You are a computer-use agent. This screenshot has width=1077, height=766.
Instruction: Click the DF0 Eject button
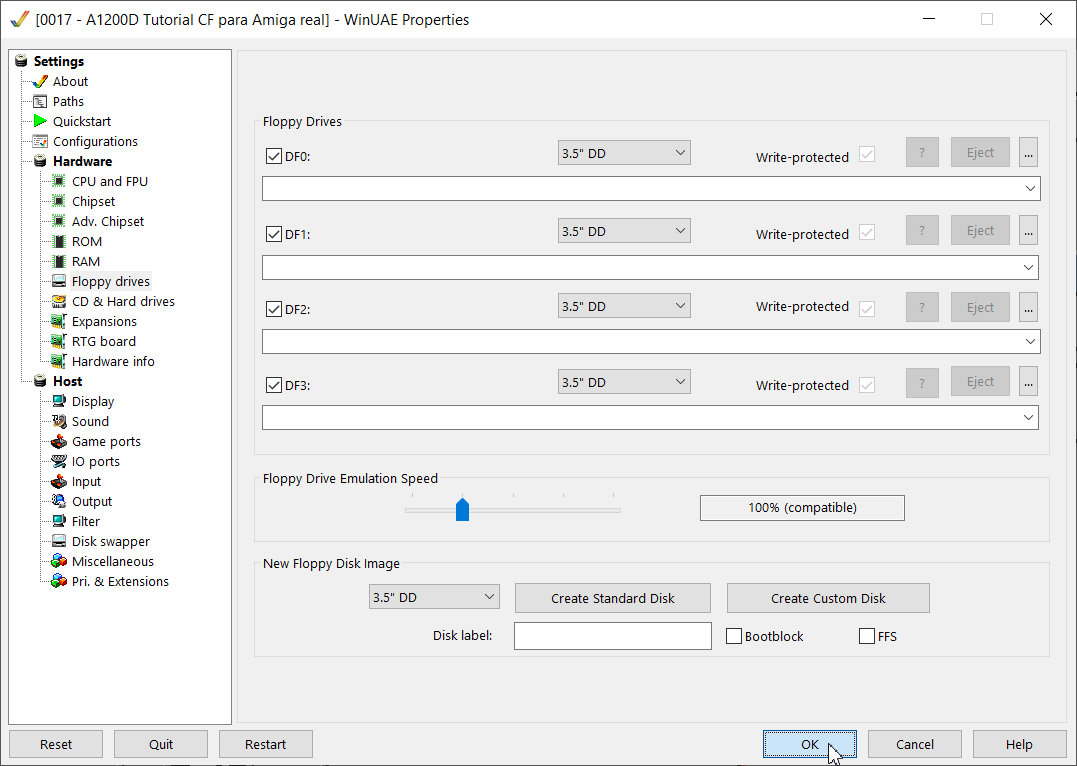980,153
